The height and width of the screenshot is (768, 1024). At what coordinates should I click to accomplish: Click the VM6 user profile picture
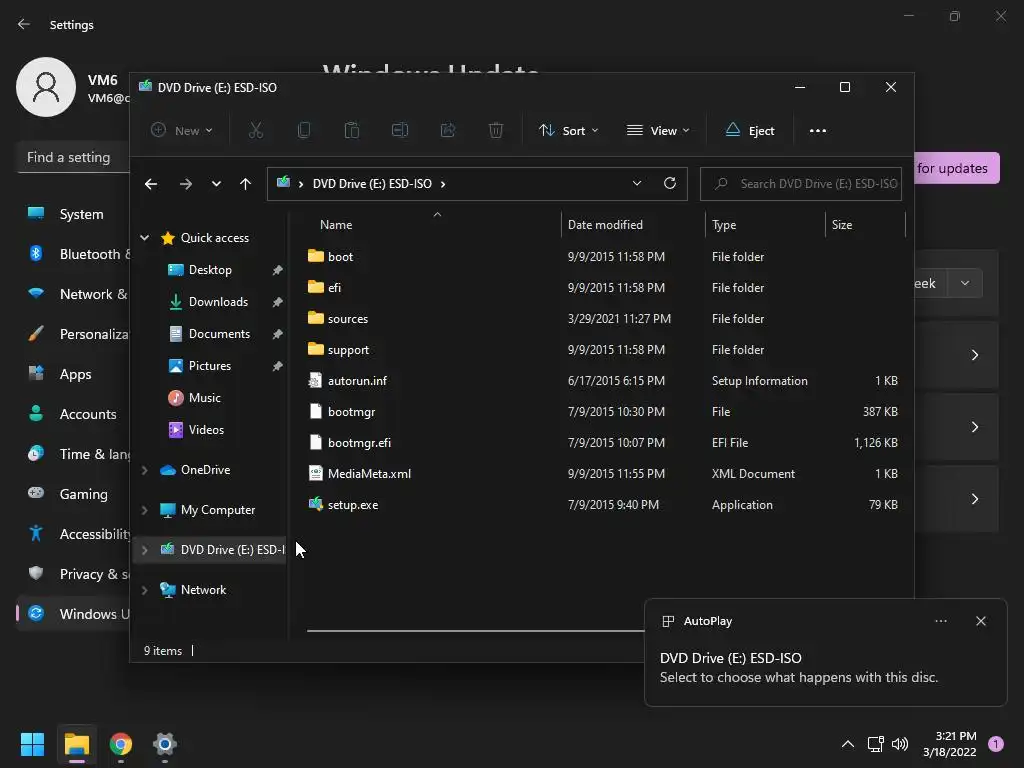[x=46, y=87]
